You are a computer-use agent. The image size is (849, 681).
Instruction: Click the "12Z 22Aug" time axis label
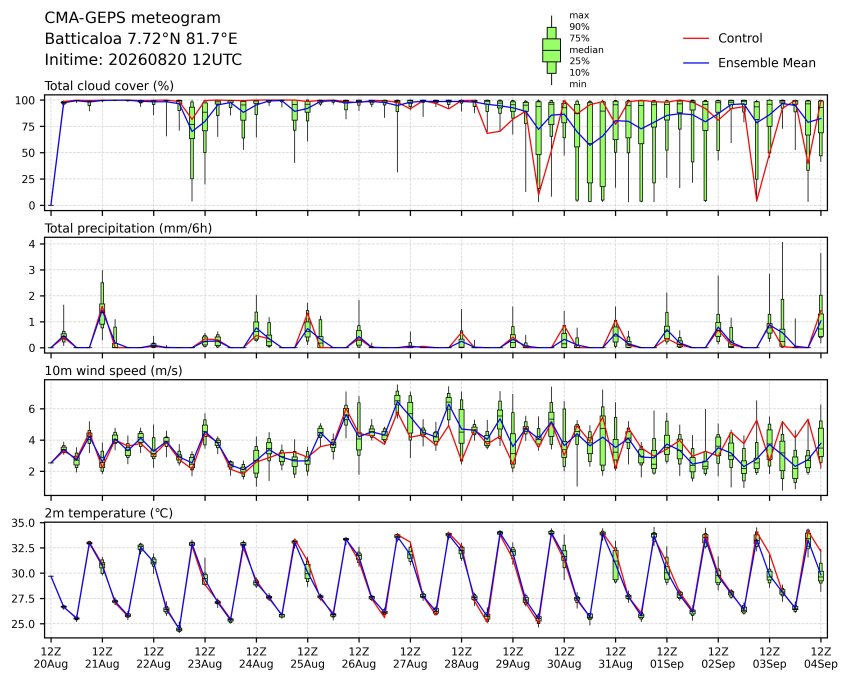(154, 658)
